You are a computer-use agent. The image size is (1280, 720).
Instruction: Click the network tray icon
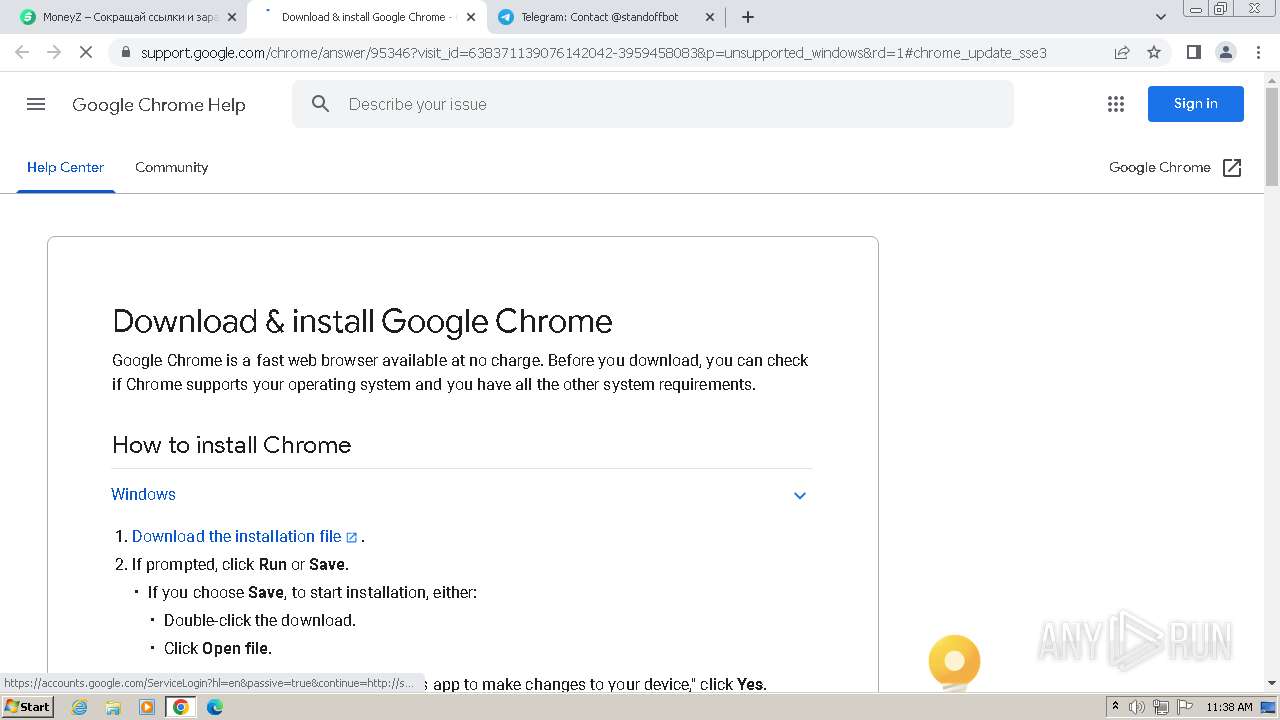click(1161, 707)
